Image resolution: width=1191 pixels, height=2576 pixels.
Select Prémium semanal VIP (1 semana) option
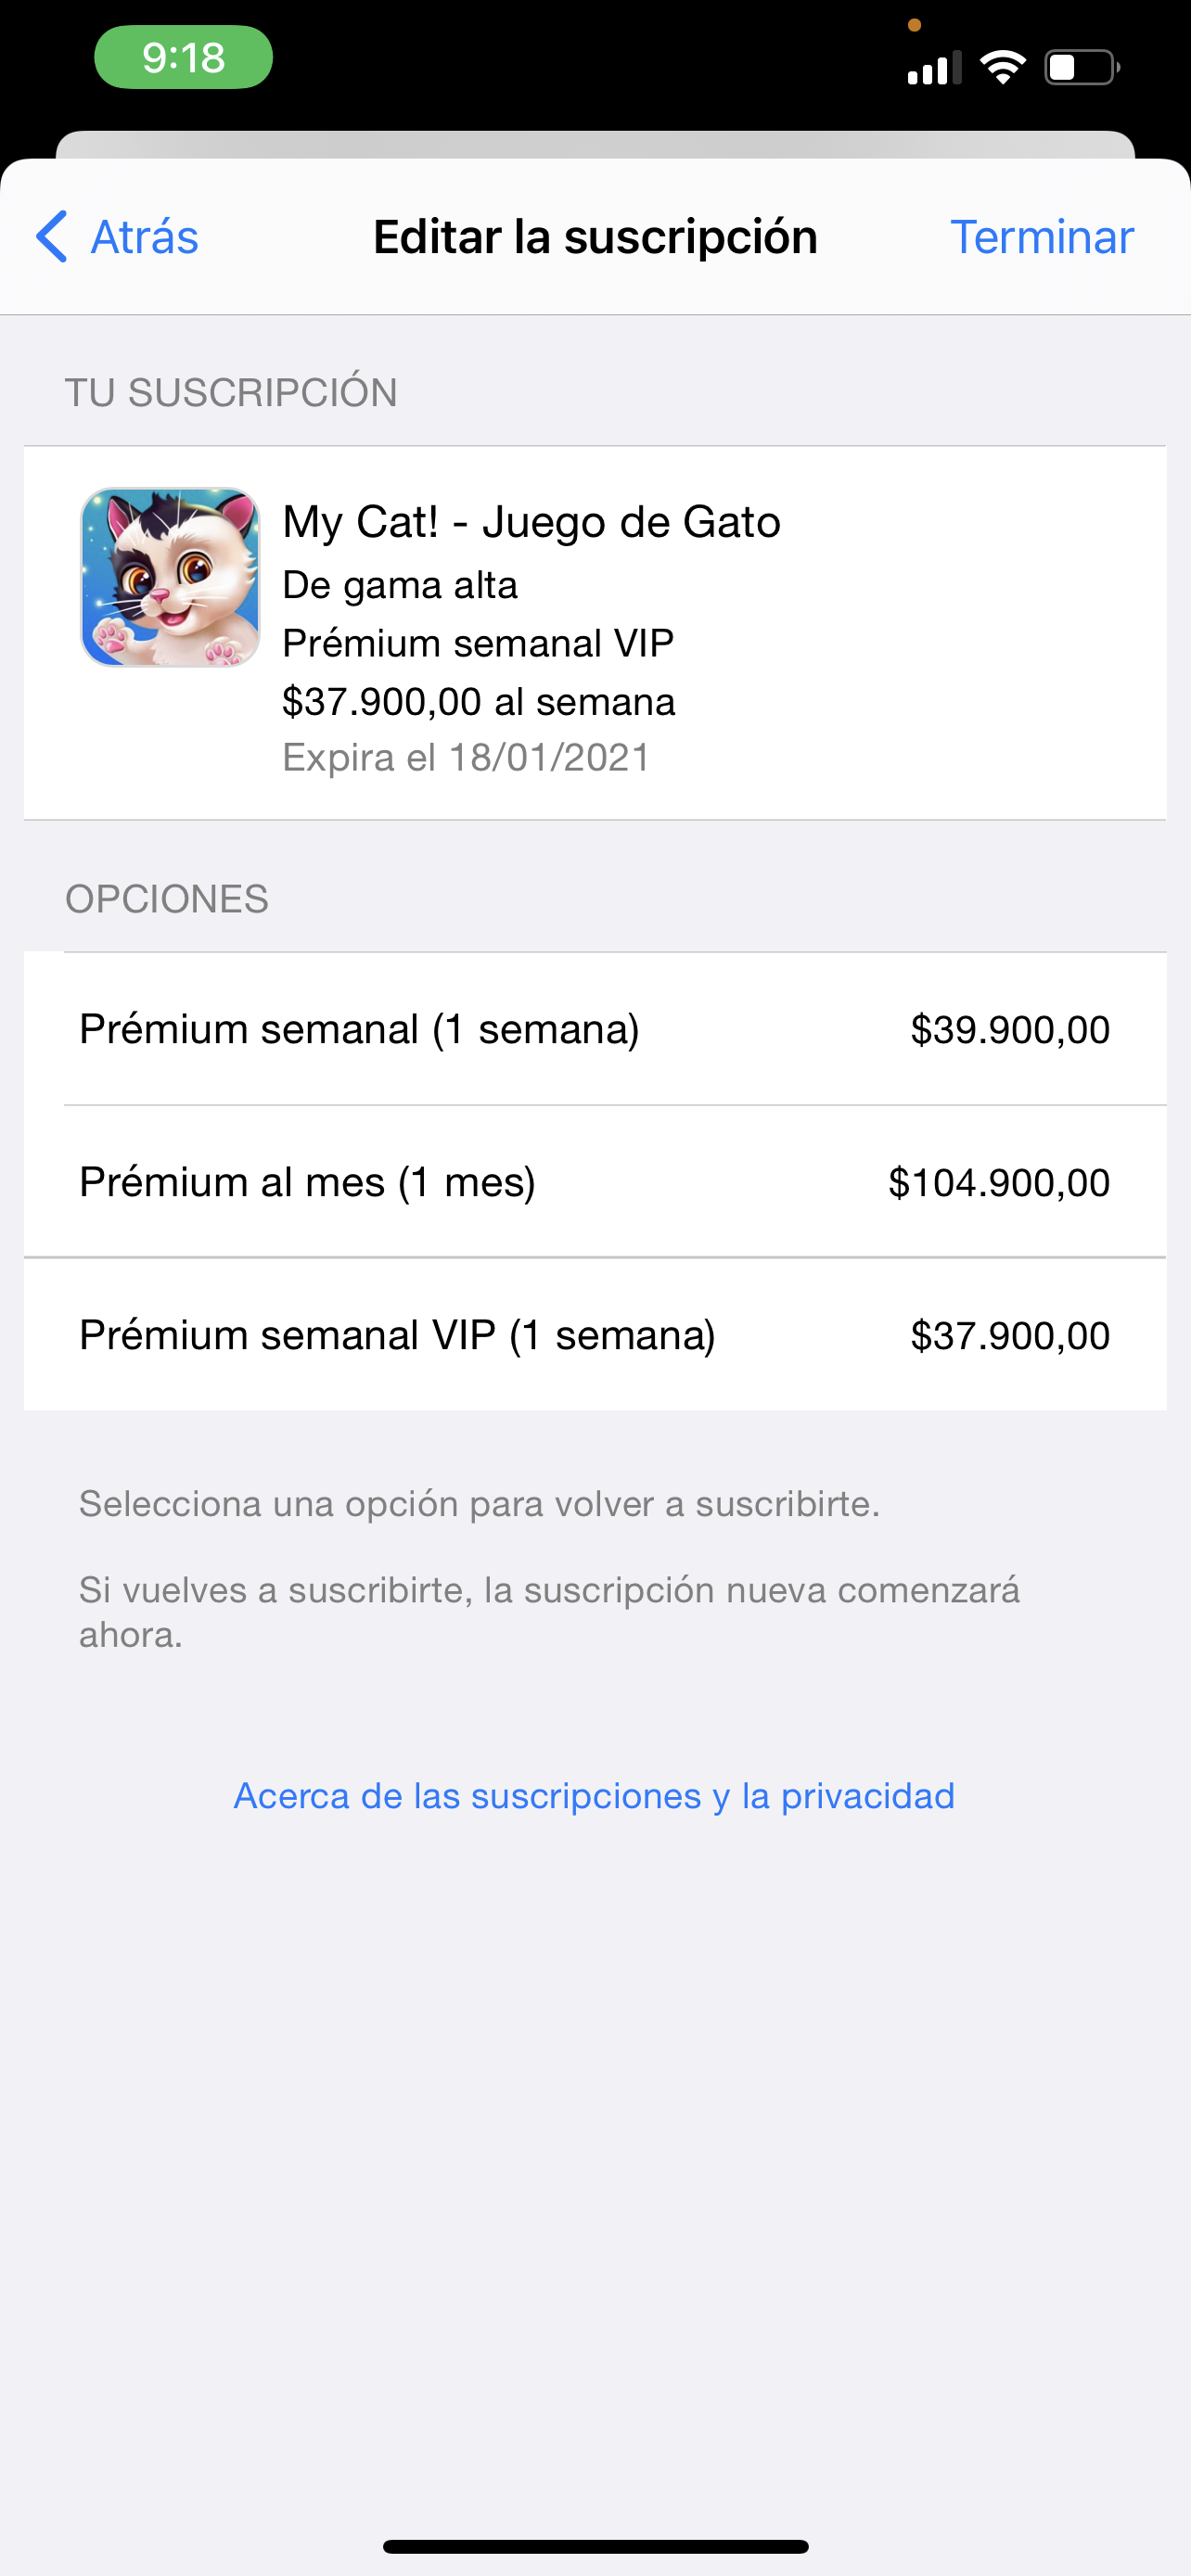[398, 1335]
